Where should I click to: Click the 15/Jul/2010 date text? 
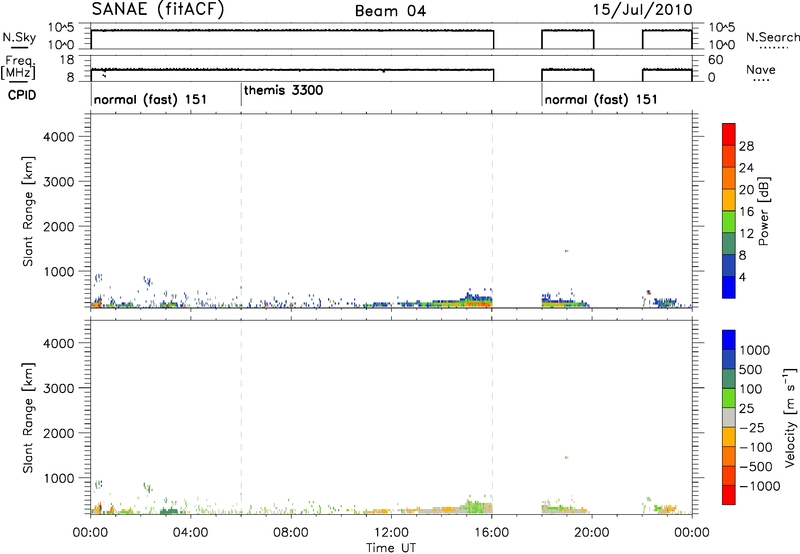click(x=642, y=10)
